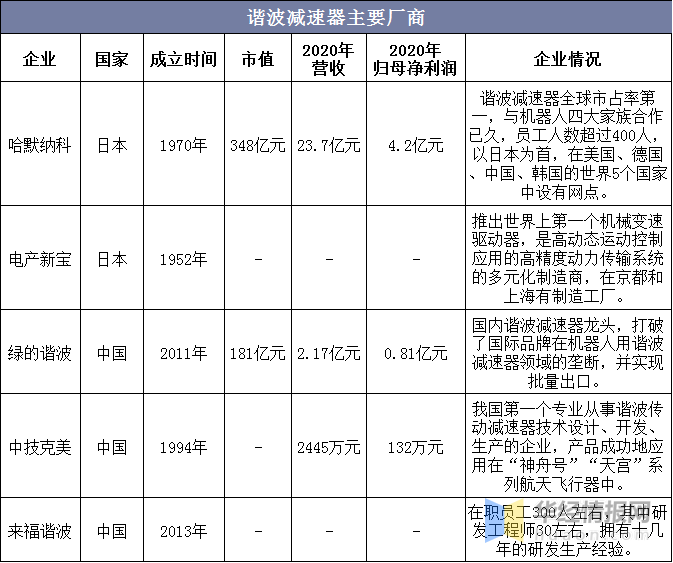Click the revenue cell 2445万元

(329, 448)
